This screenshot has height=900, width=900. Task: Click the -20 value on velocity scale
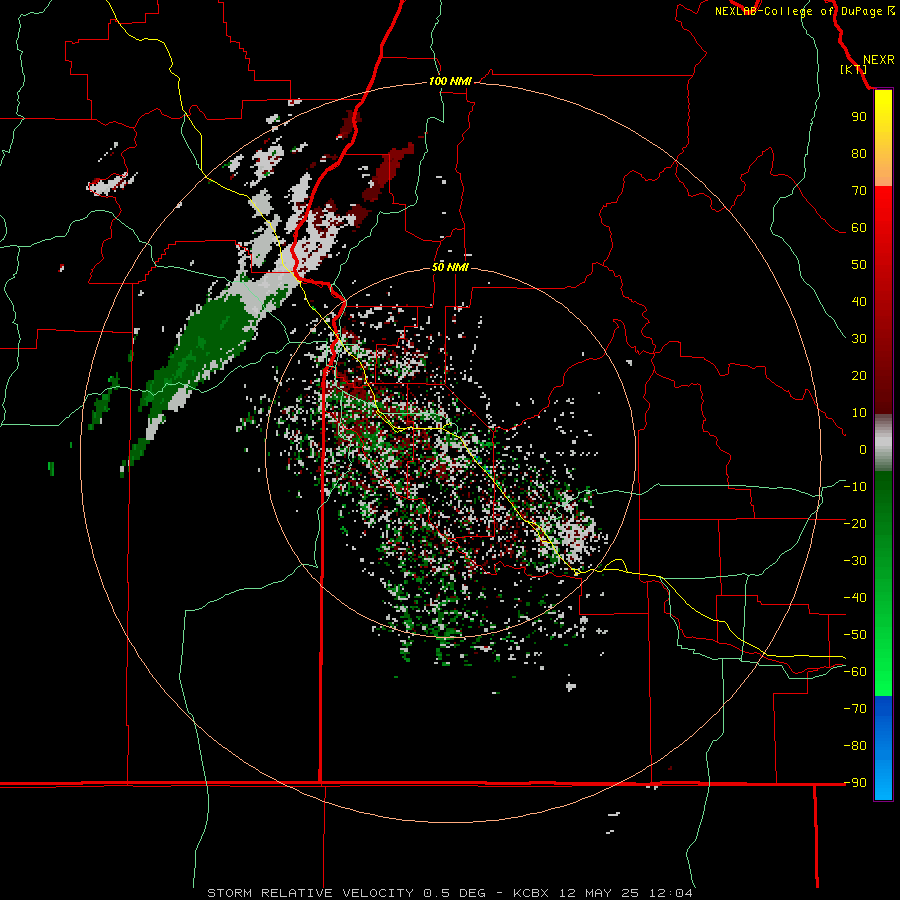coord(855,523)
